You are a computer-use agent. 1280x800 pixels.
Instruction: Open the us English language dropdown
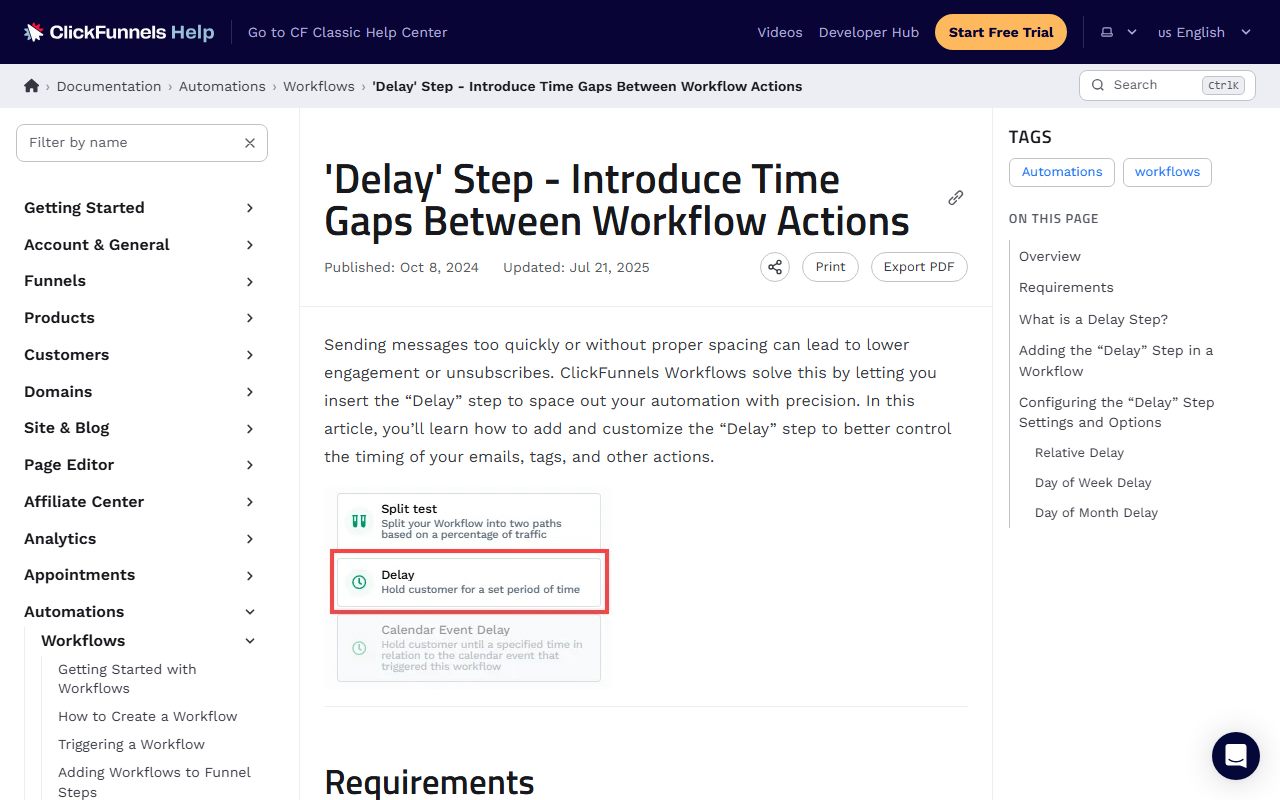coord(1204,32)
